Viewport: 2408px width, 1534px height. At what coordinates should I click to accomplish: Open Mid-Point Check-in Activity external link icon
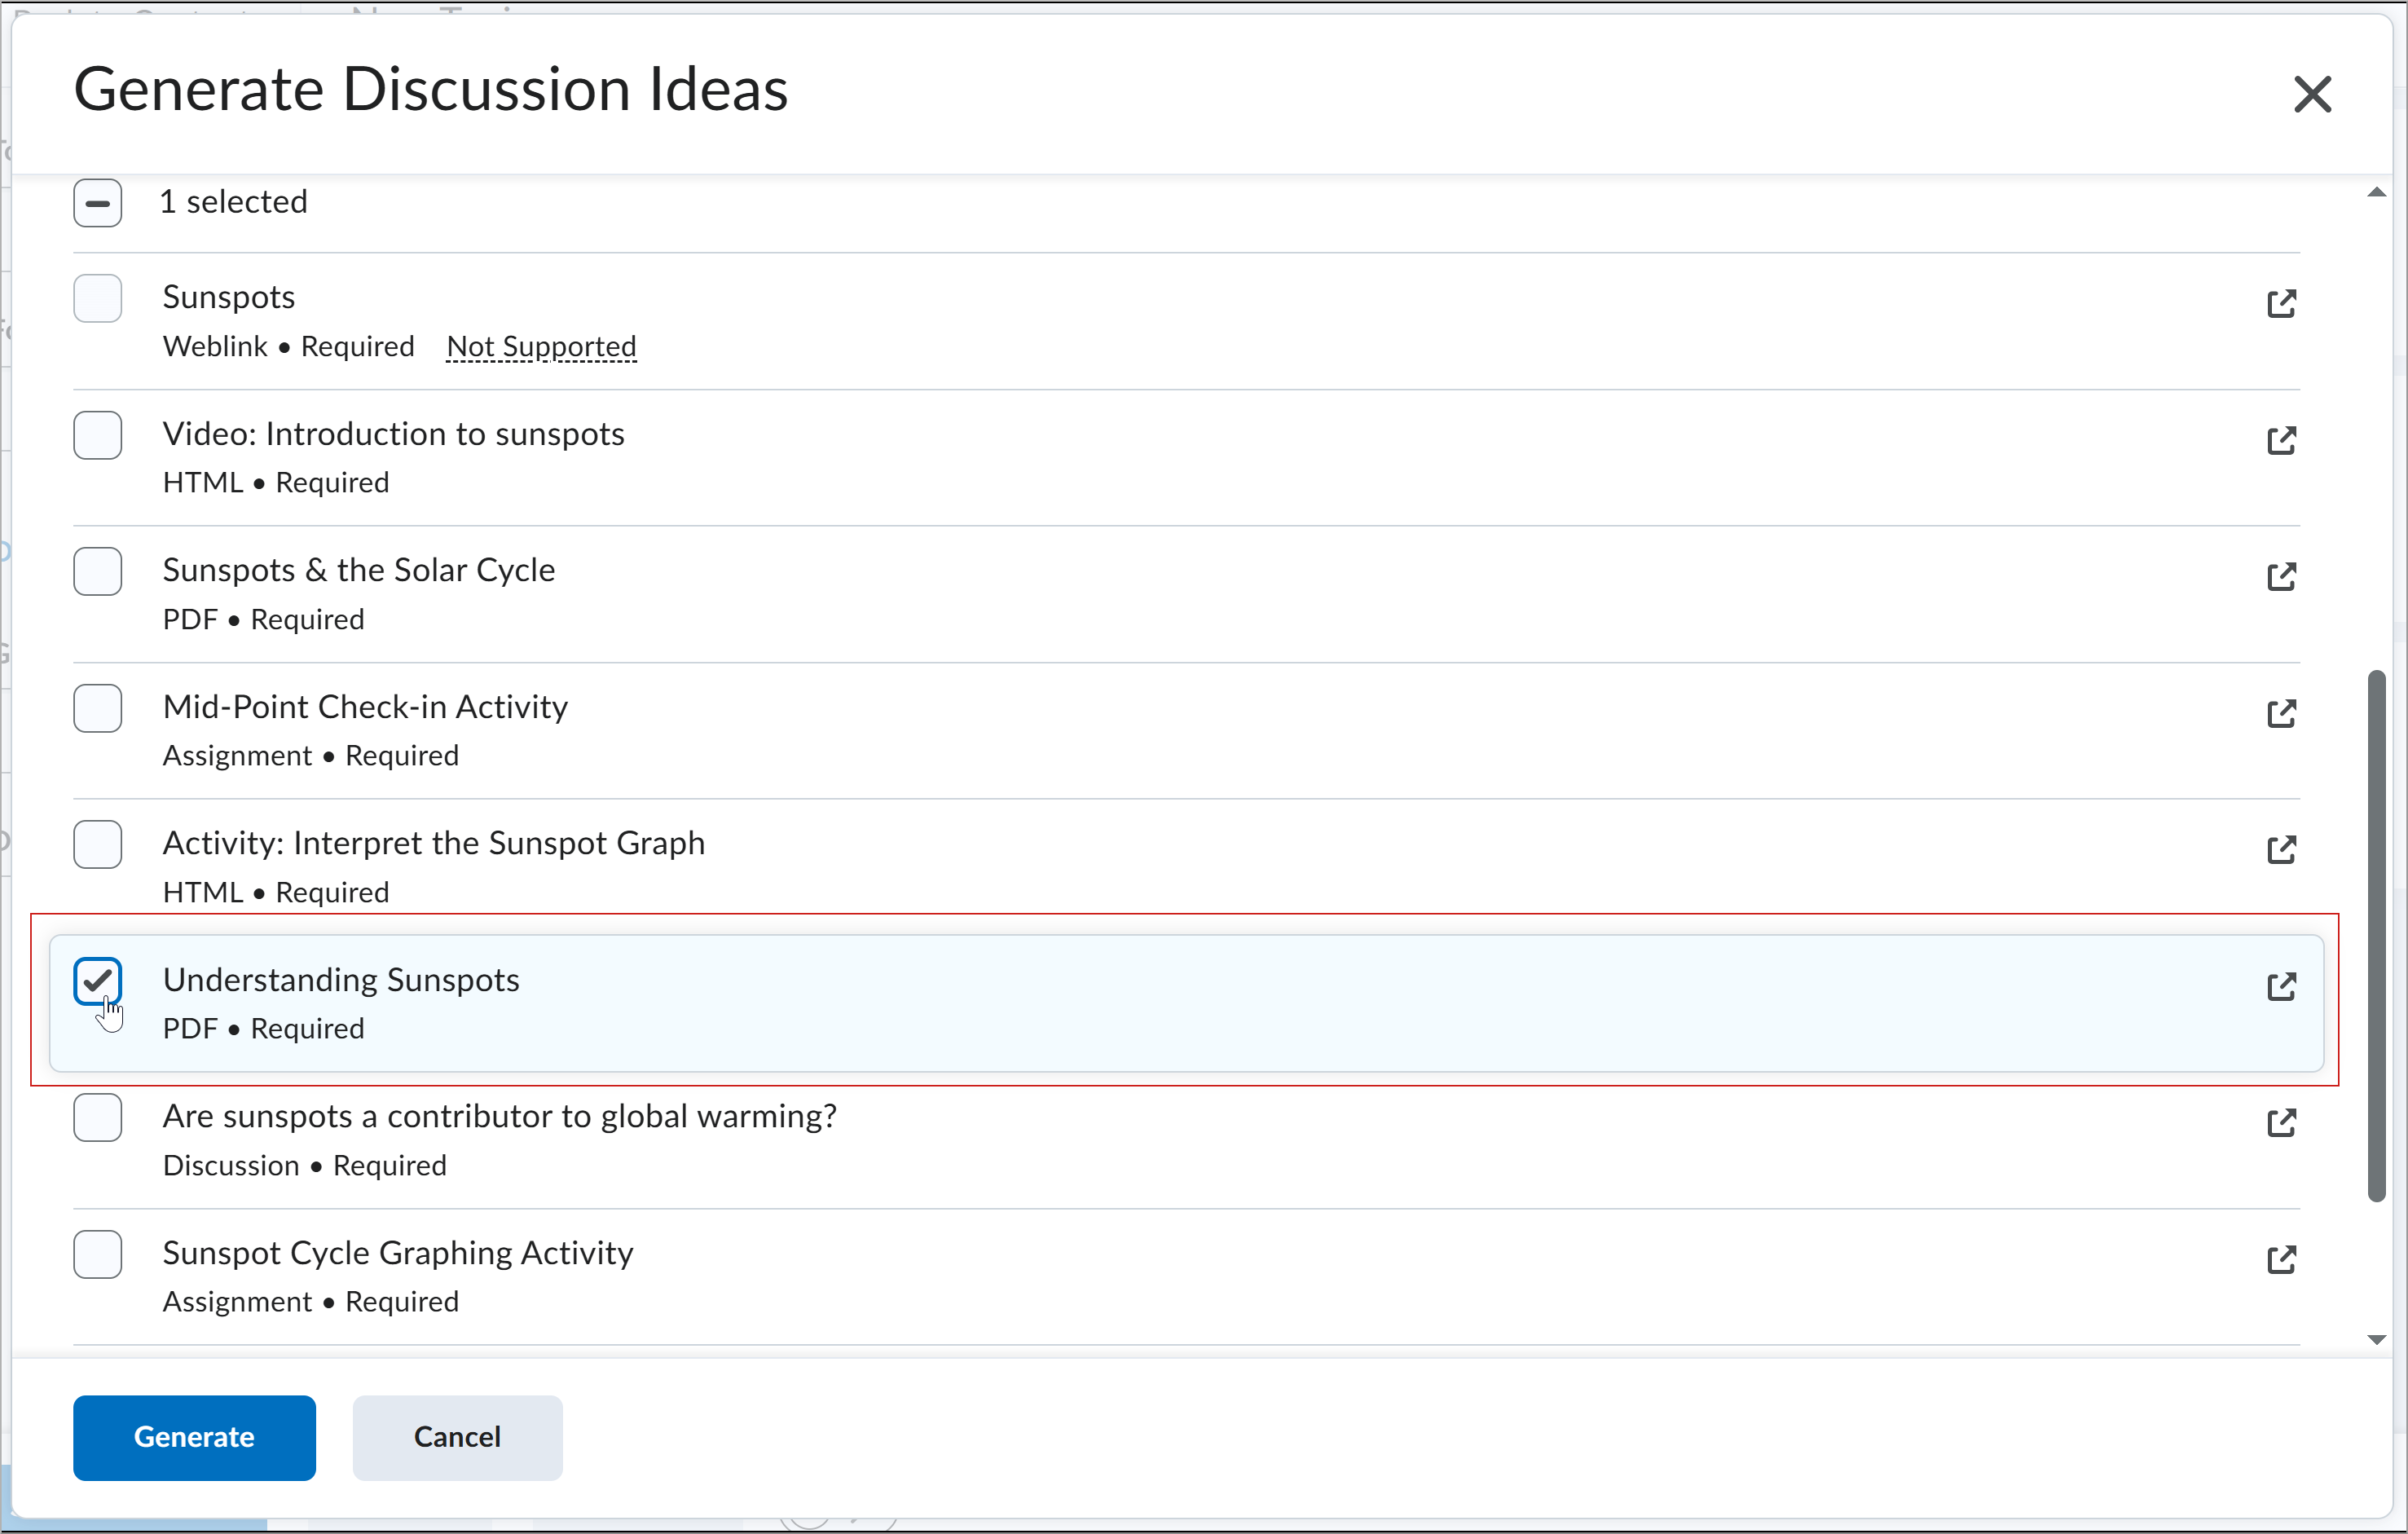point(2281,714)
